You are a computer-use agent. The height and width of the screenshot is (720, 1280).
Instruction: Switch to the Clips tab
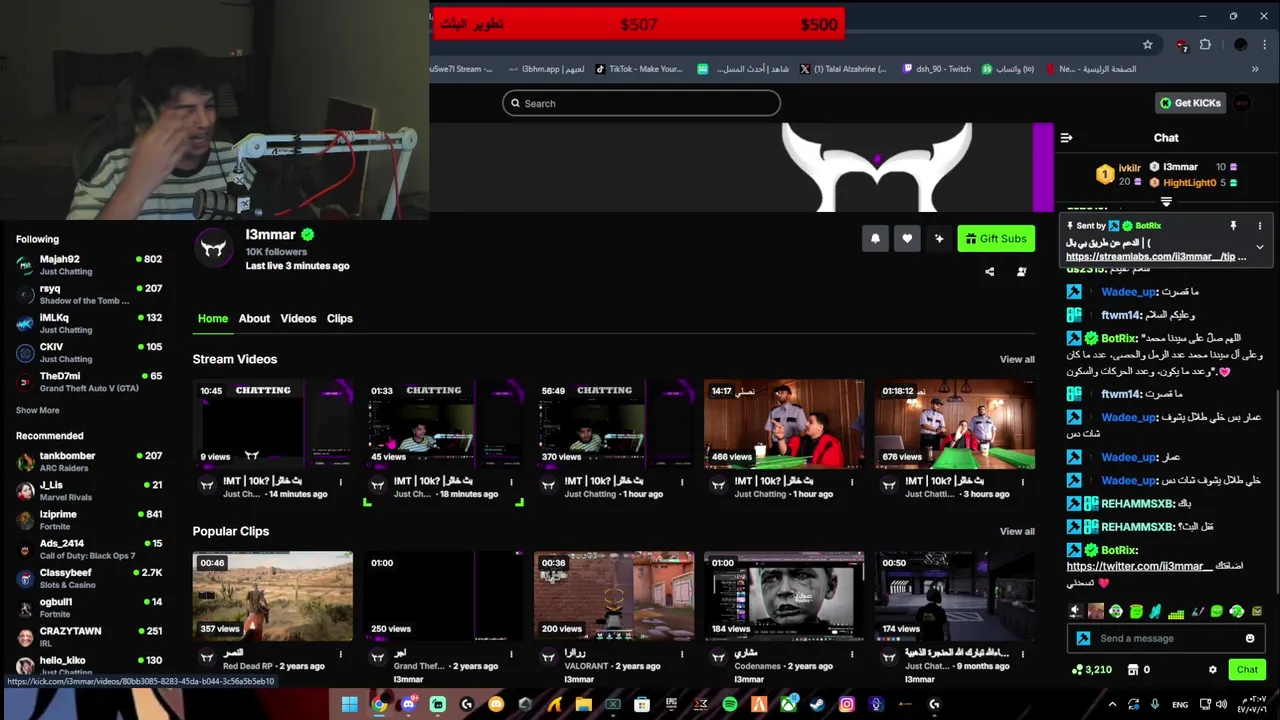340,318
